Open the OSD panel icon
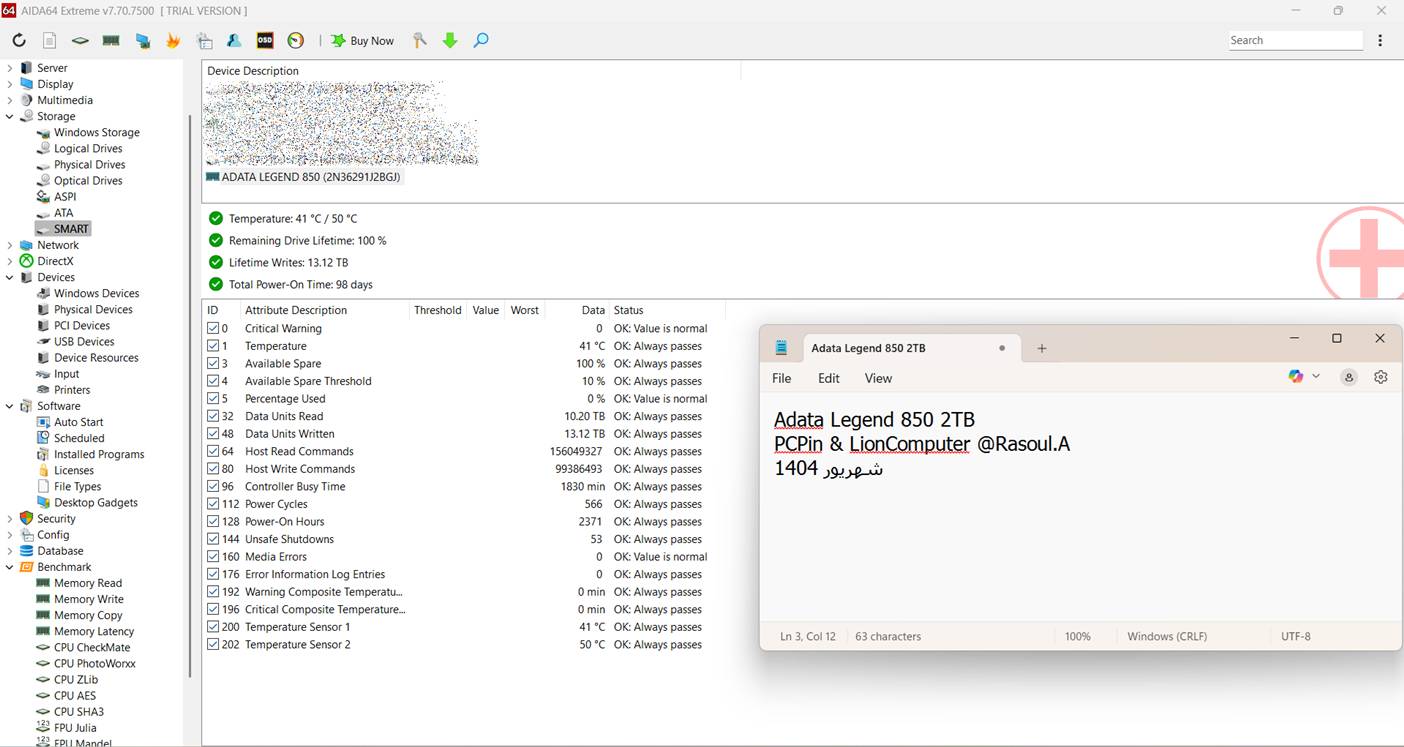The image size is (1404, 747). pos(265,41)
